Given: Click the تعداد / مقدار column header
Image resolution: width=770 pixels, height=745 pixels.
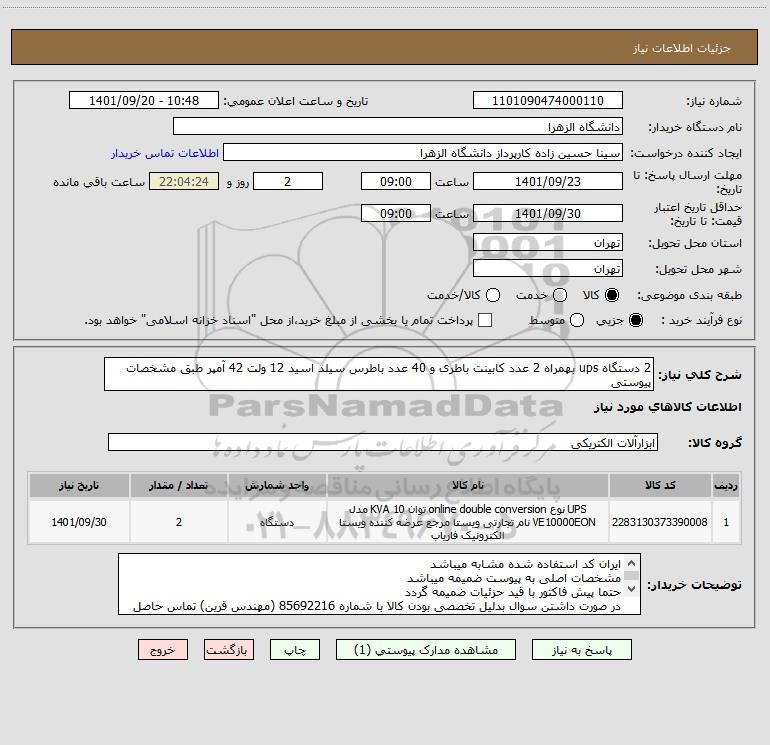Looking at the screenshot, I should pyautogui.click(x=179, y=485).
